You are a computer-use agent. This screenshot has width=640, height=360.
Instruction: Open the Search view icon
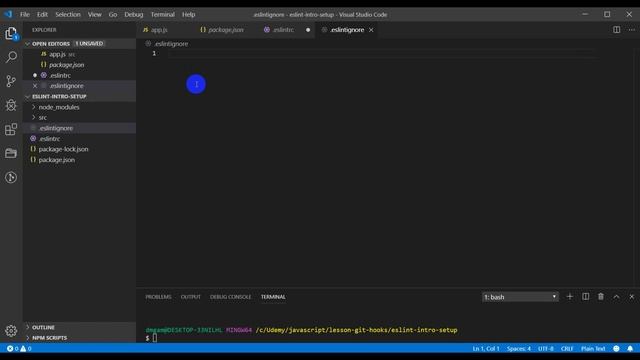(11, 57)
